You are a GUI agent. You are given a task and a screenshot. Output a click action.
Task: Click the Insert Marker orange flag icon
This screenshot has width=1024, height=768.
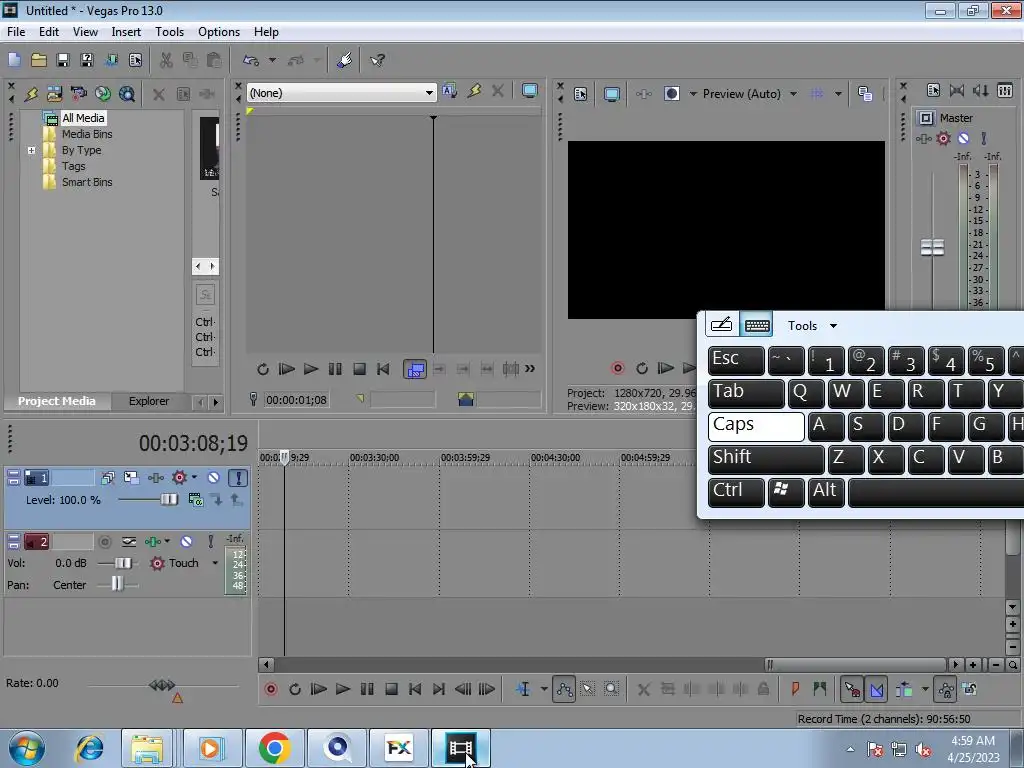795,689
